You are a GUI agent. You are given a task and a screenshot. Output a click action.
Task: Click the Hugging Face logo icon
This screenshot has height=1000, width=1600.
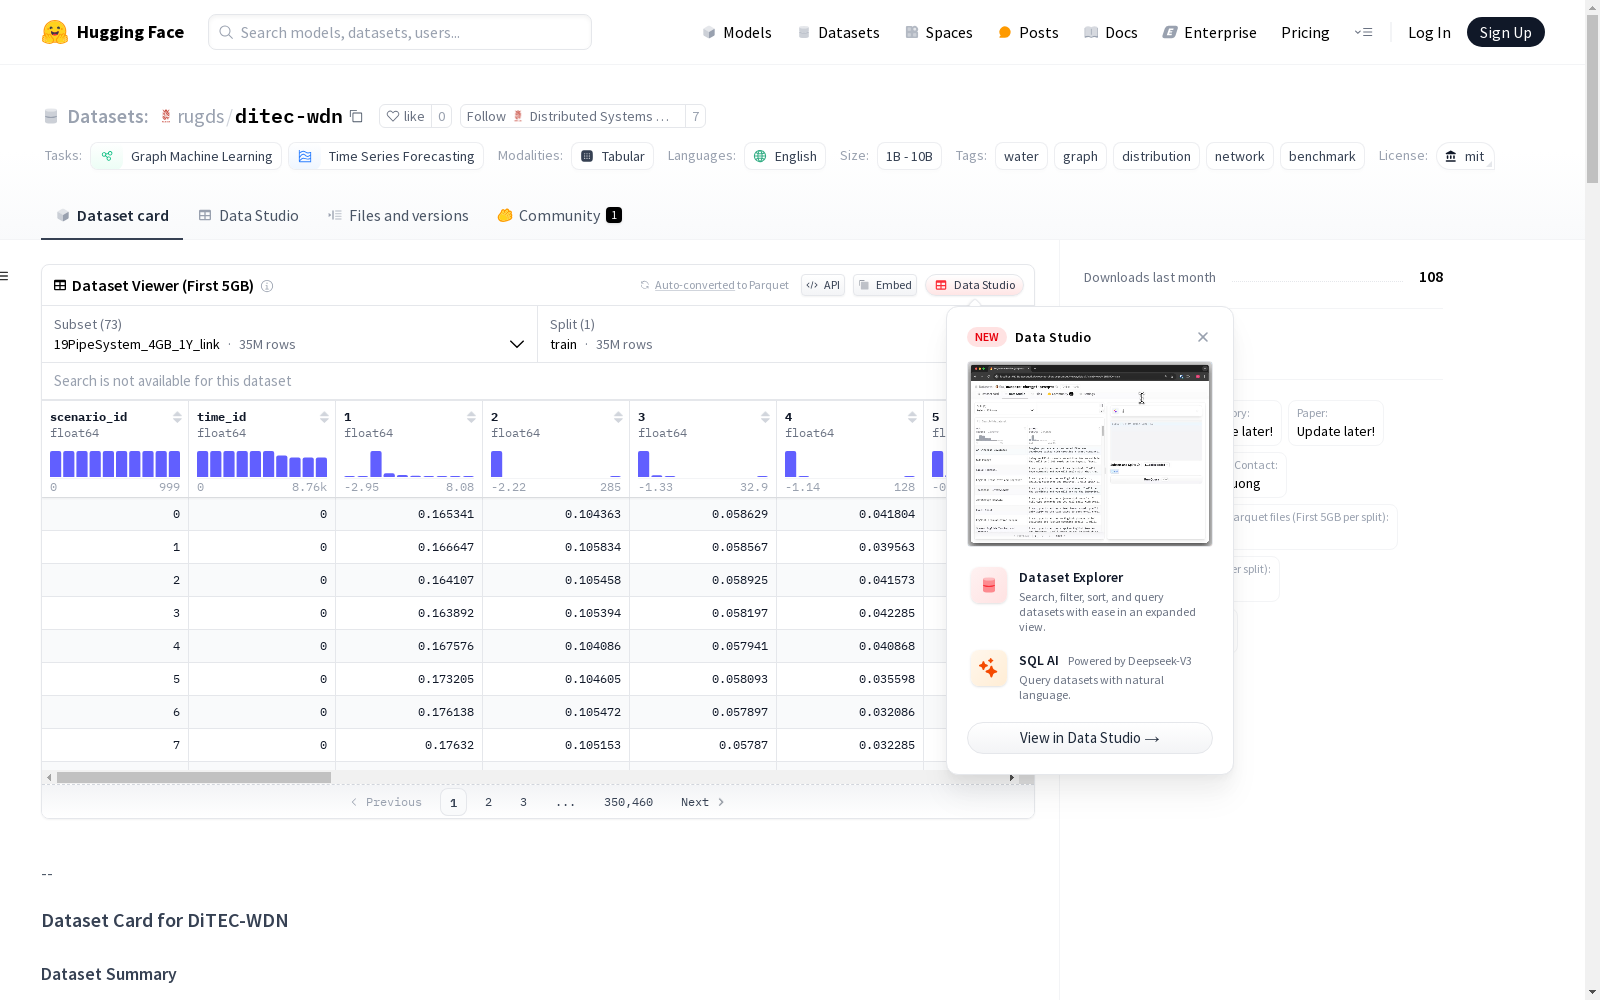[x=55, y=32]
